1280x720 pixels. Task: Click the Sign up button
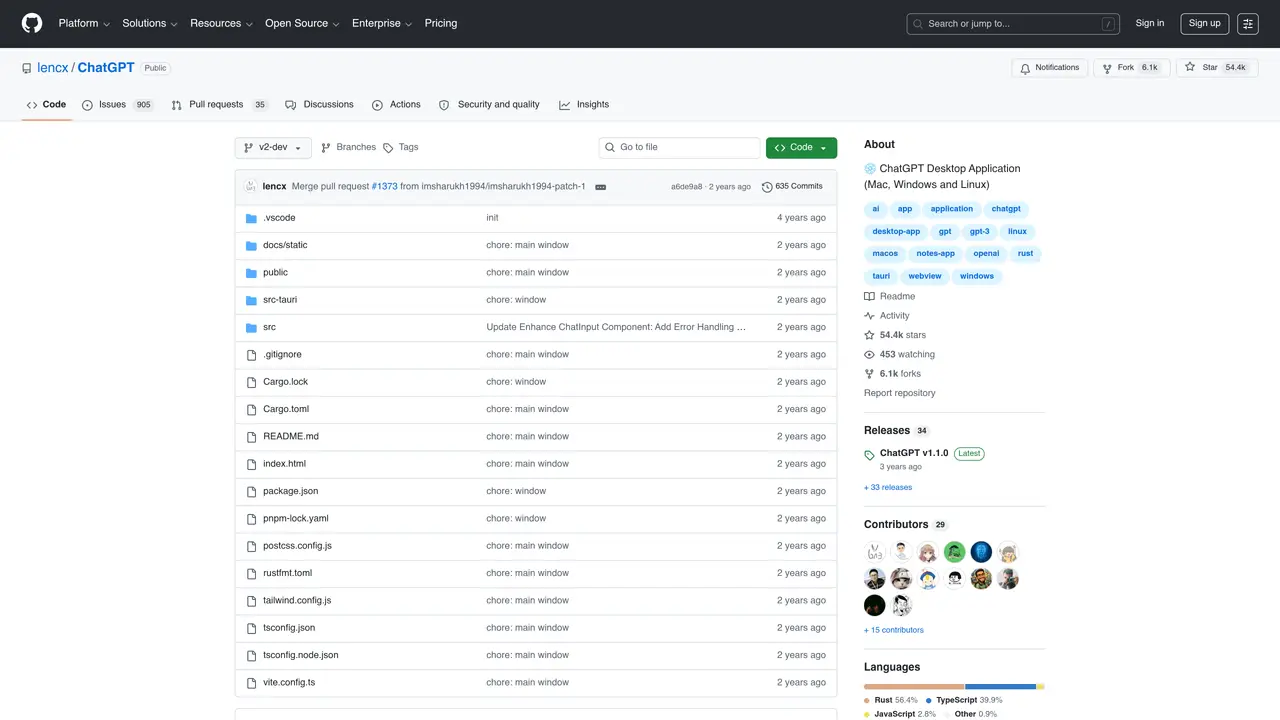[1204, 23]
